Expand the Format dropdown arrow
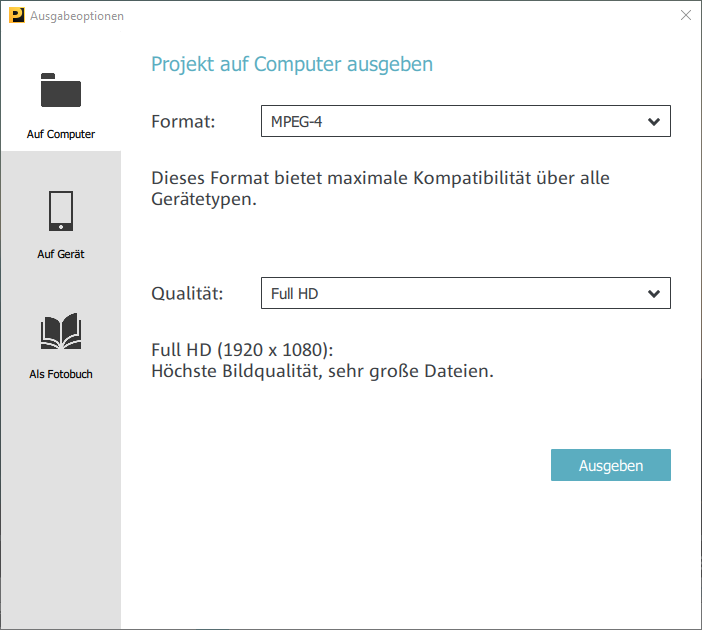This screenshot has height=630, width=702. [654, 122]
